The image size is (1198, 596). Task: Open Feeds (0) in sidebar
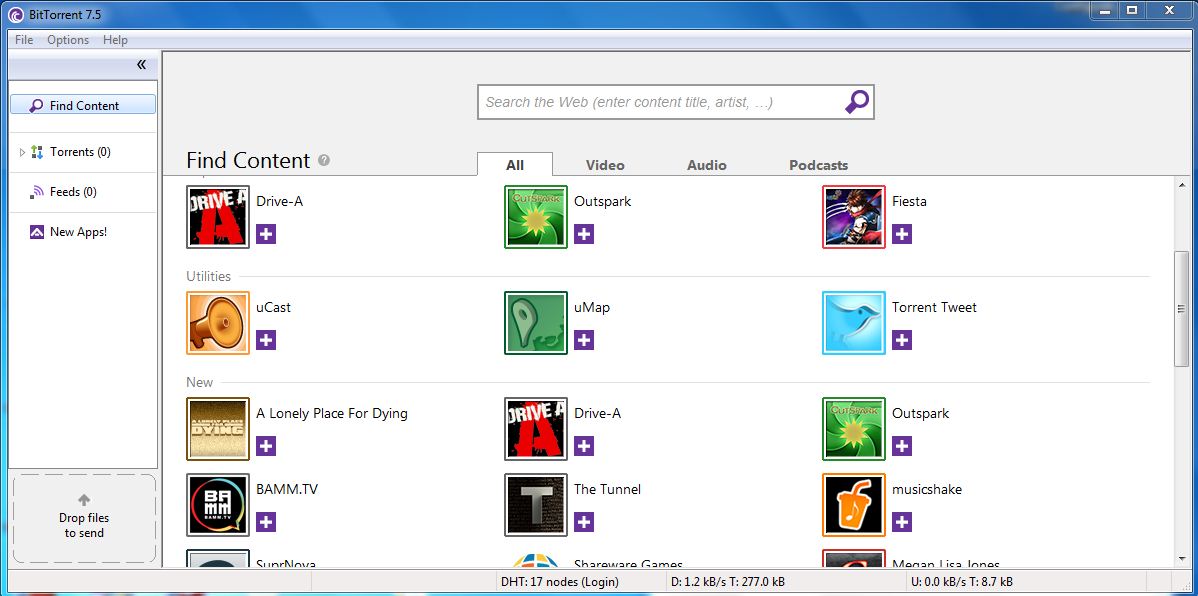point(73,192)
